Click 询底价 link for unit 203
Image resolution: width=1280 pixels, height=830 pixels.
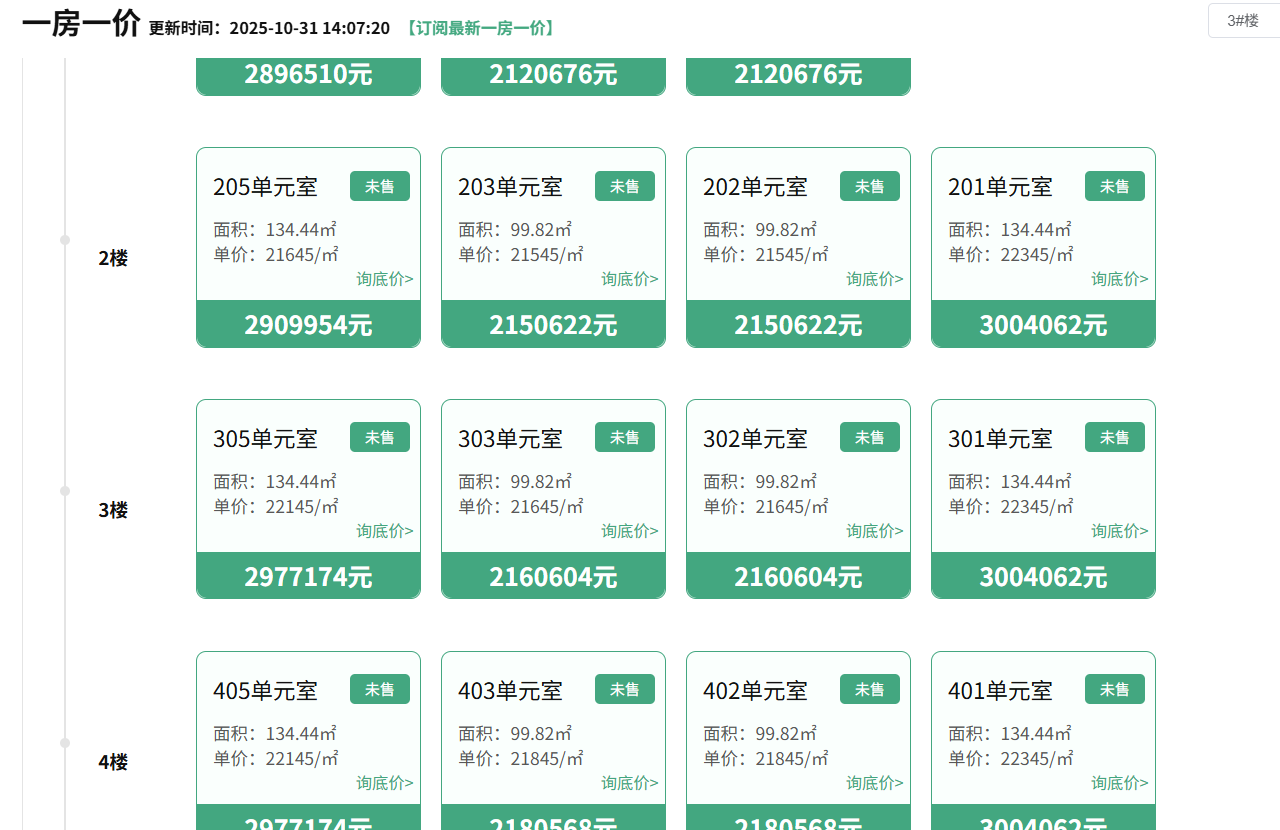(629, 279)
